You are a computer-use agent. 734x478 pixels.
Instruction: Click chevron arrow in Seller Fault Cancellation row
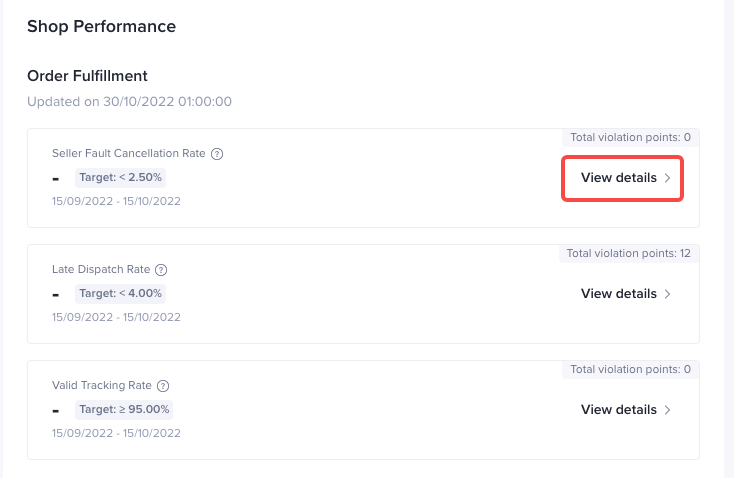click(668, 178)
